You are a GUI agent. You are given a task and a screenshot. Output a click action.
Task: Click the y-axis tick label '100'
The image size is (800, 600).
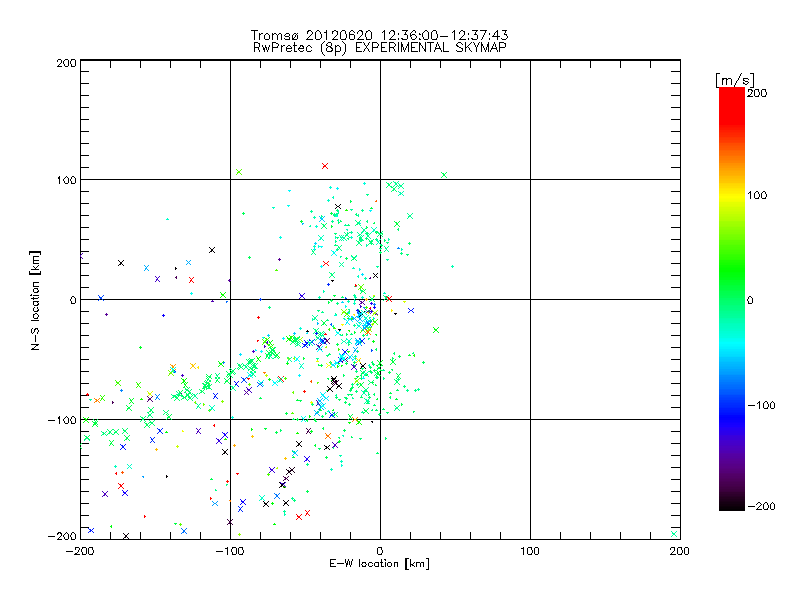[x=66, y=180]
